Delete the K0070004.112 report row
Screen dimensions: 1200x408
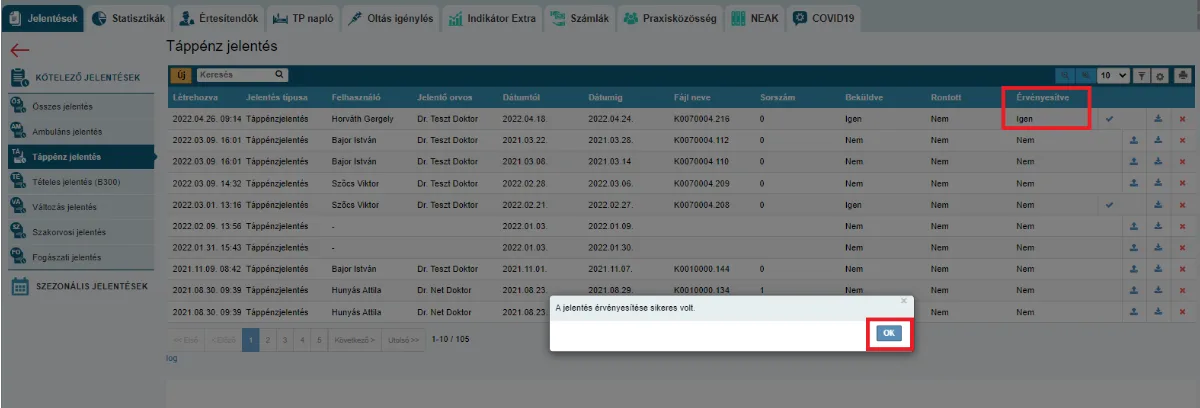1182,140
